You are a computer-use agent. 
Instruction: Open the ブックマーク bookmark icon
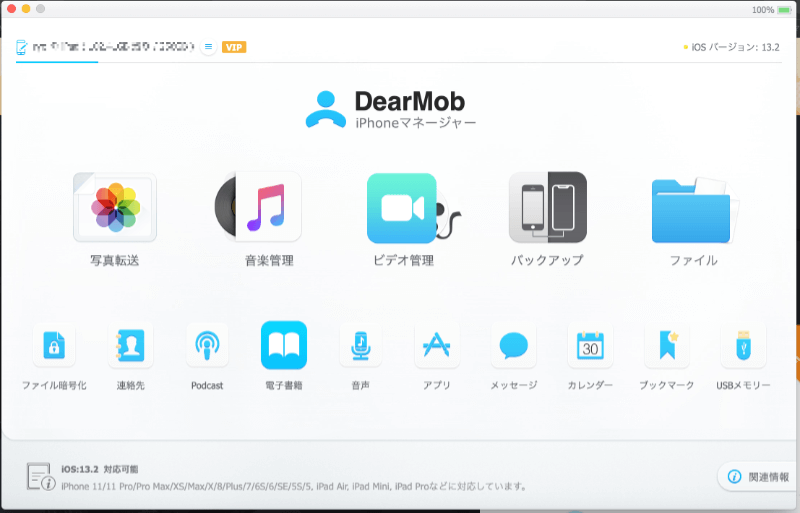tap(667, 346)
